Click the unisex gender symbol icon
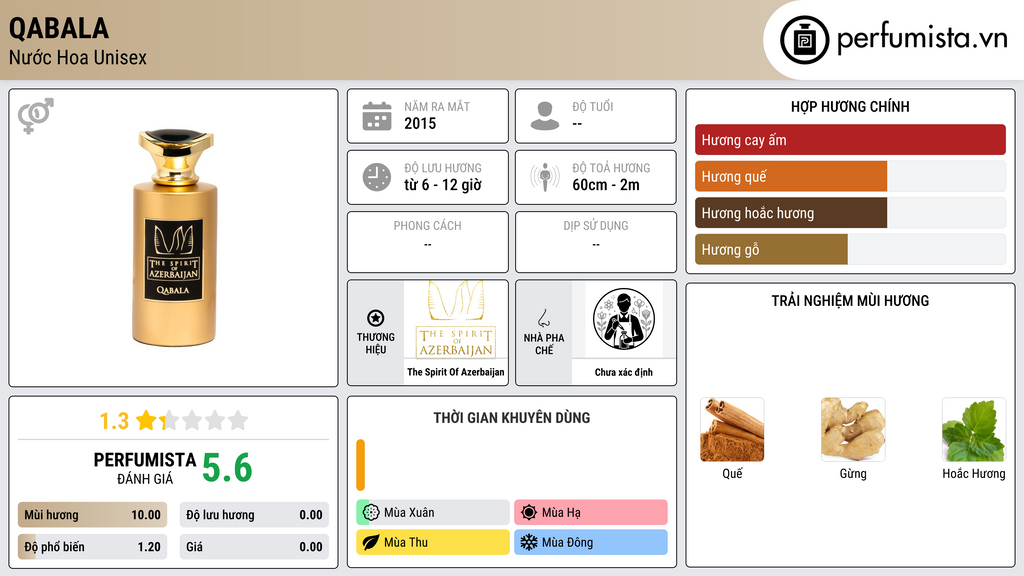The height and width of the screenshot is (576, 1024). [x=35, y=115]
